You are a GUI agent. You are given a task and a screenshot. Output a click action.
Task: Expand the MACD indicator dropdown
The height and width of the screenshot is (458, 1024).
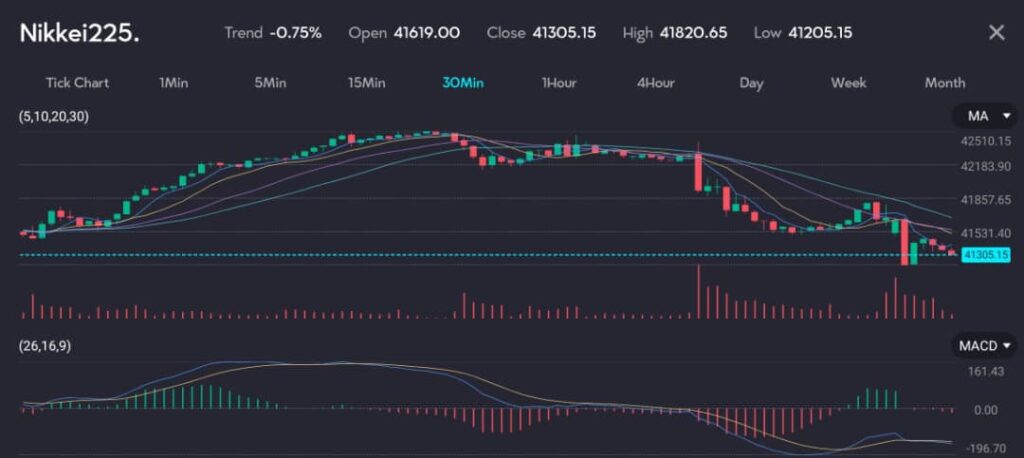click(x=986, y=346)
